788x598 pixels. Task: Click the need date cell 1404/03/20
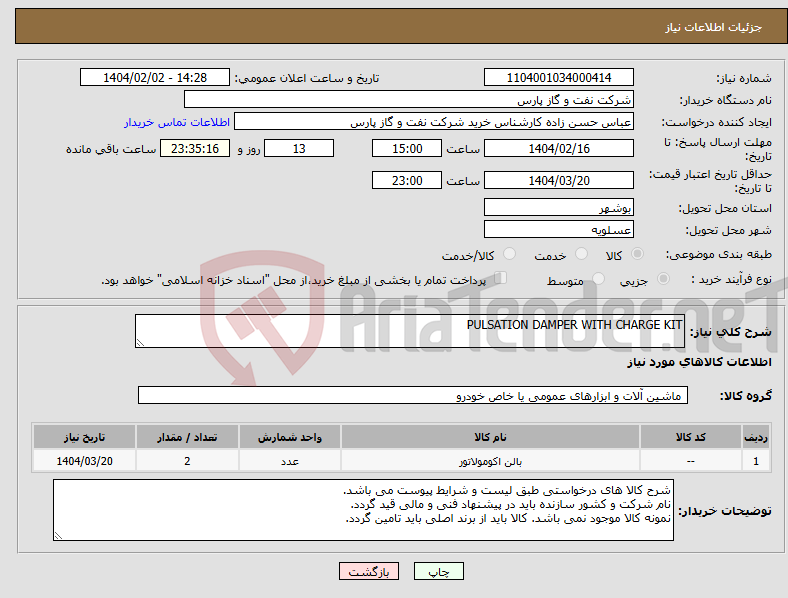[x=84, y=461]
